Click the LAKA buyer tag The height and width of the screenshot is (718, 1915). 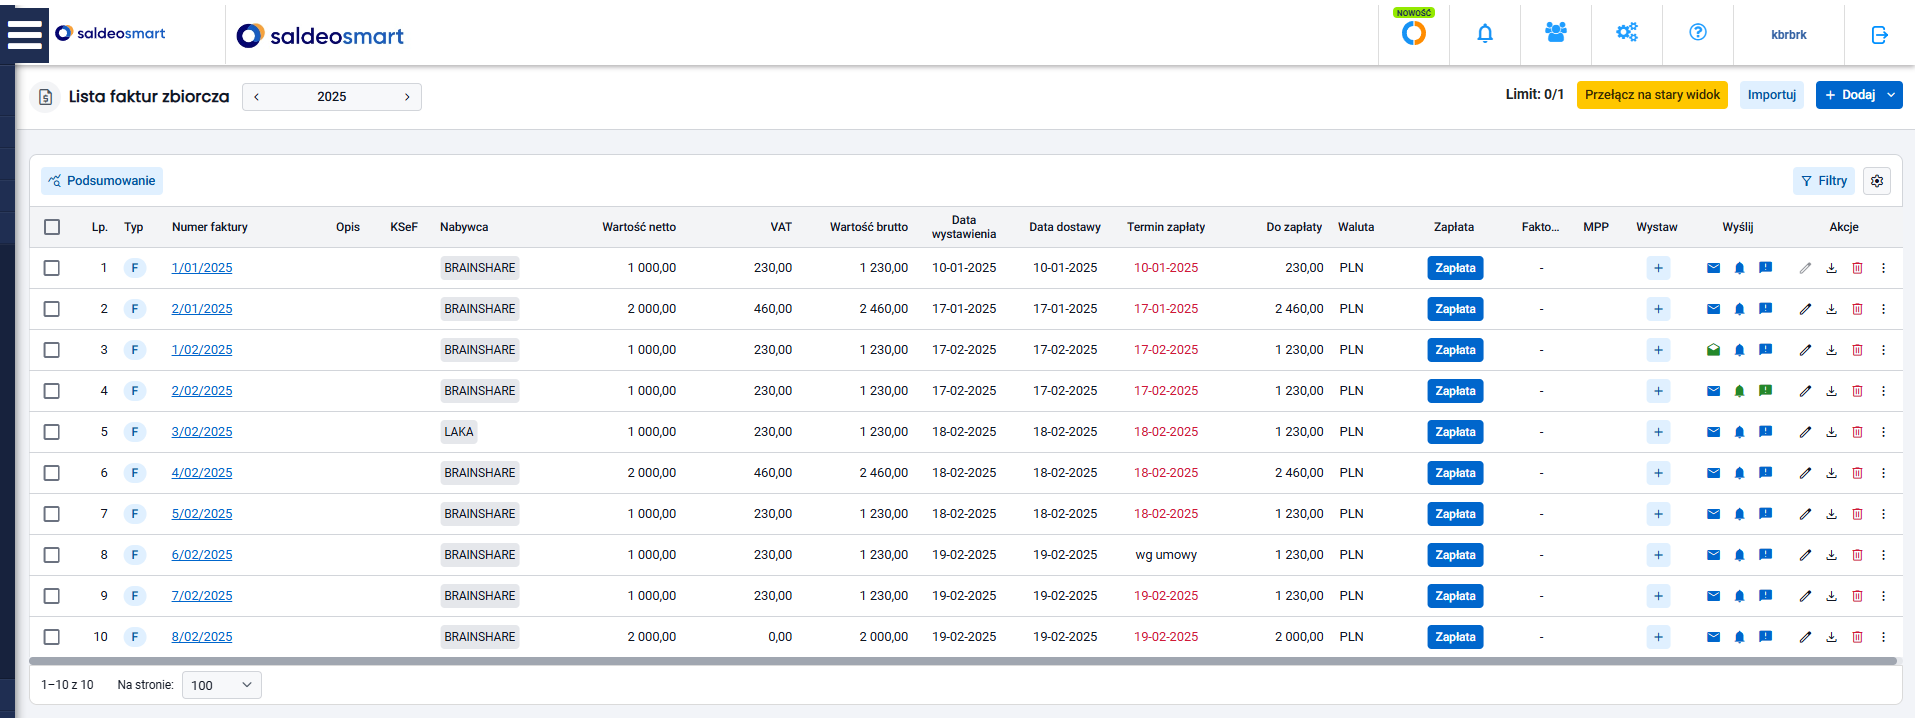coord(459,432)
